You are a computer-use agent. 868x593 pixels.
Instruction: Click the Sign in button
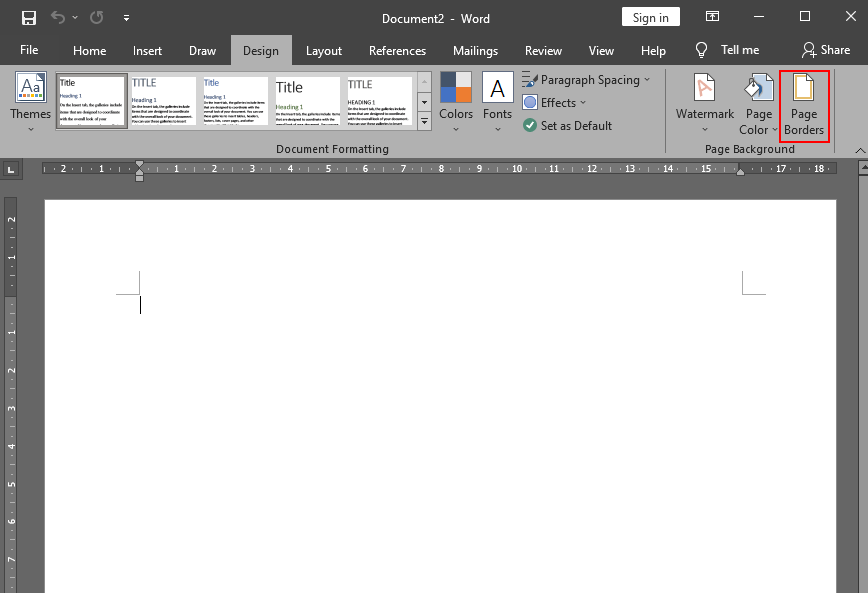click(650, 17)
